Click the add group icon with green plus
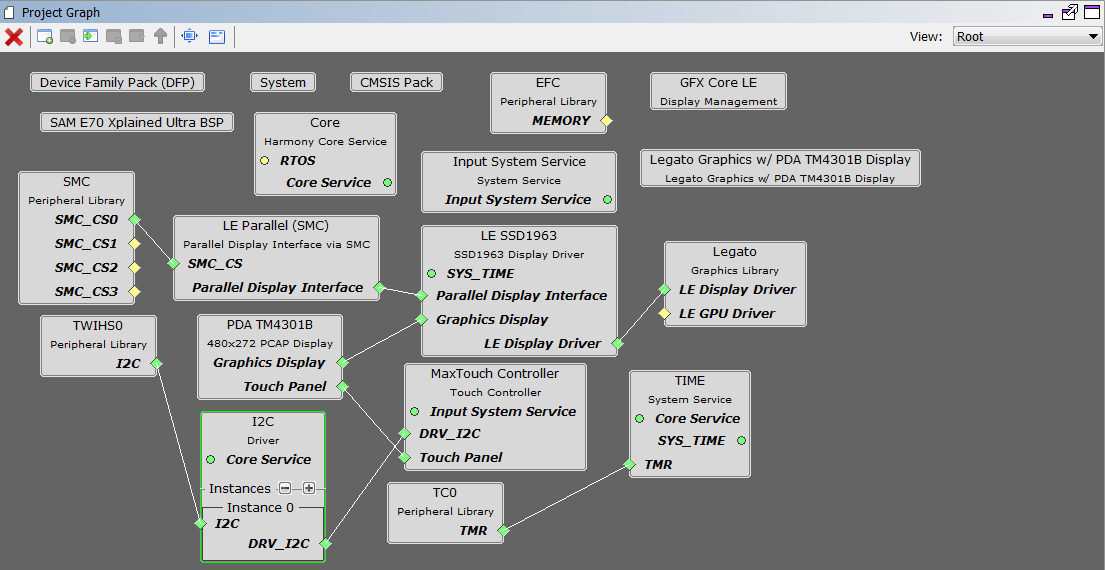 45,37
